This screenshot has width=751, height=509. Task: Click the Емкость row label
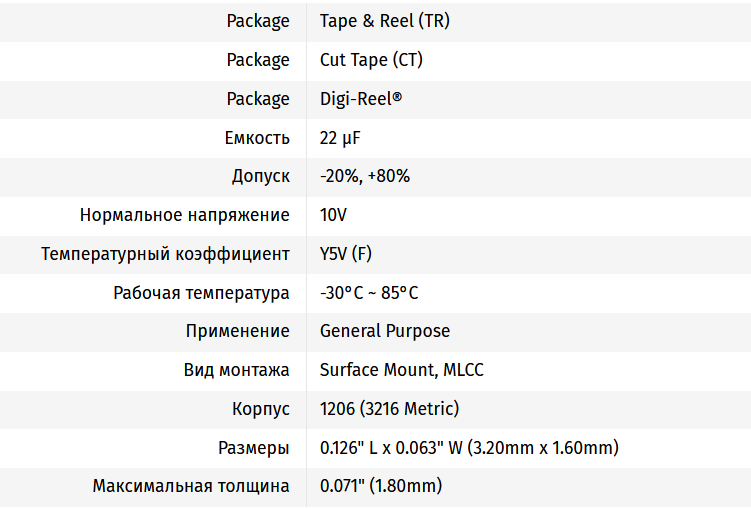[x=258, y=138]
